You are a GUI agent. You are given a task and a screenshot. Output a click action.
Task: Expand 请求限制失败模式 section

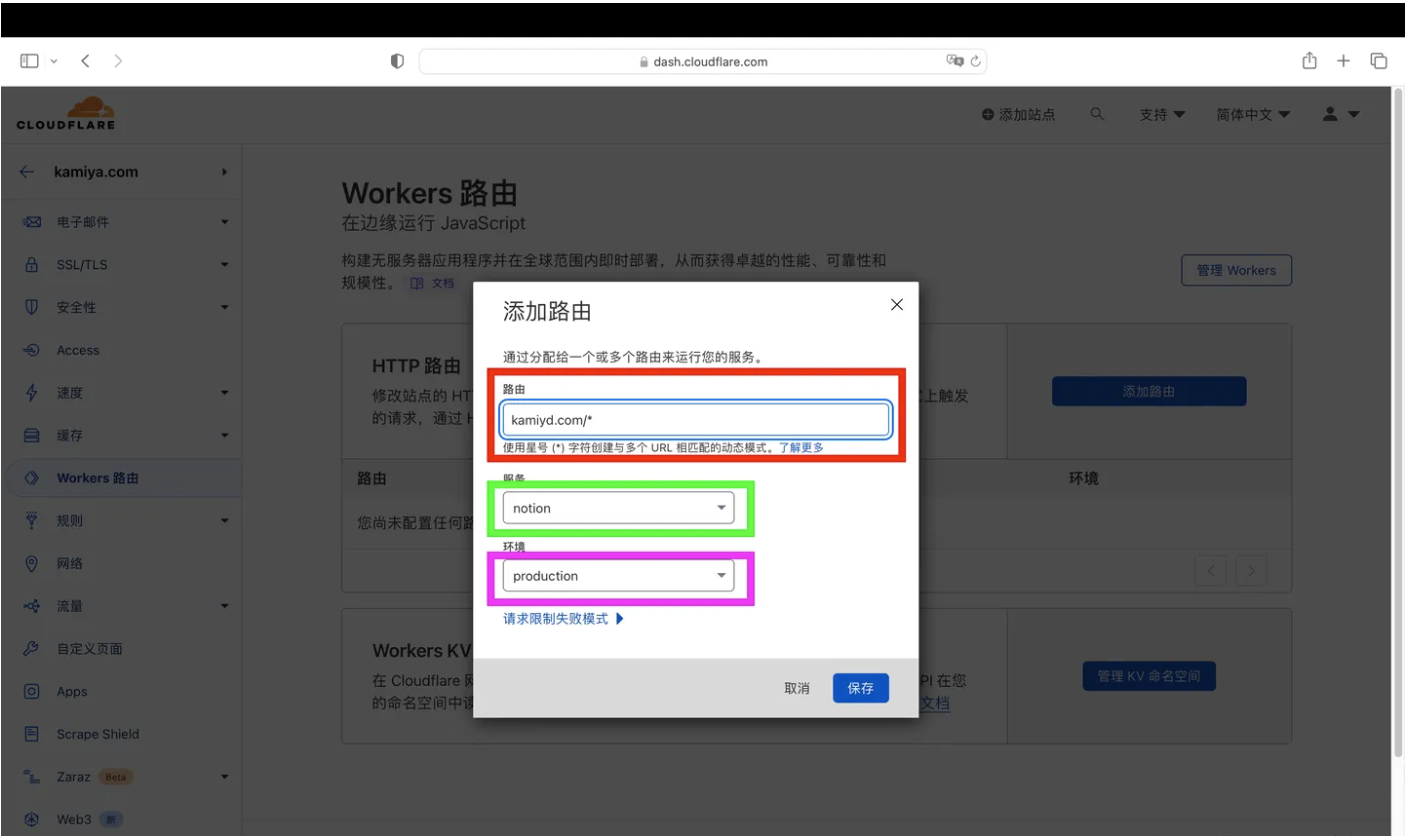click(x=563, y=619)
